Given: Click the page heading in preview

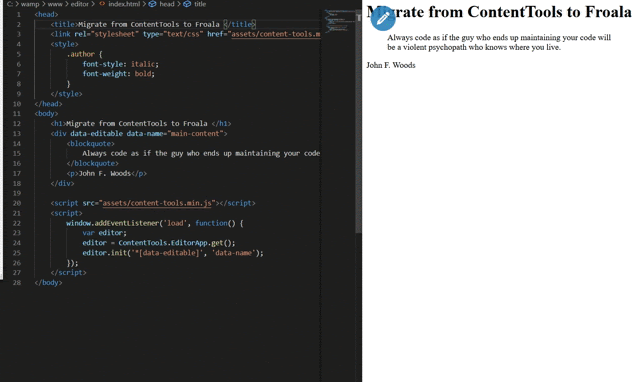Looking at the screenshot, I should pyautogui.click(x=499, y=12).
